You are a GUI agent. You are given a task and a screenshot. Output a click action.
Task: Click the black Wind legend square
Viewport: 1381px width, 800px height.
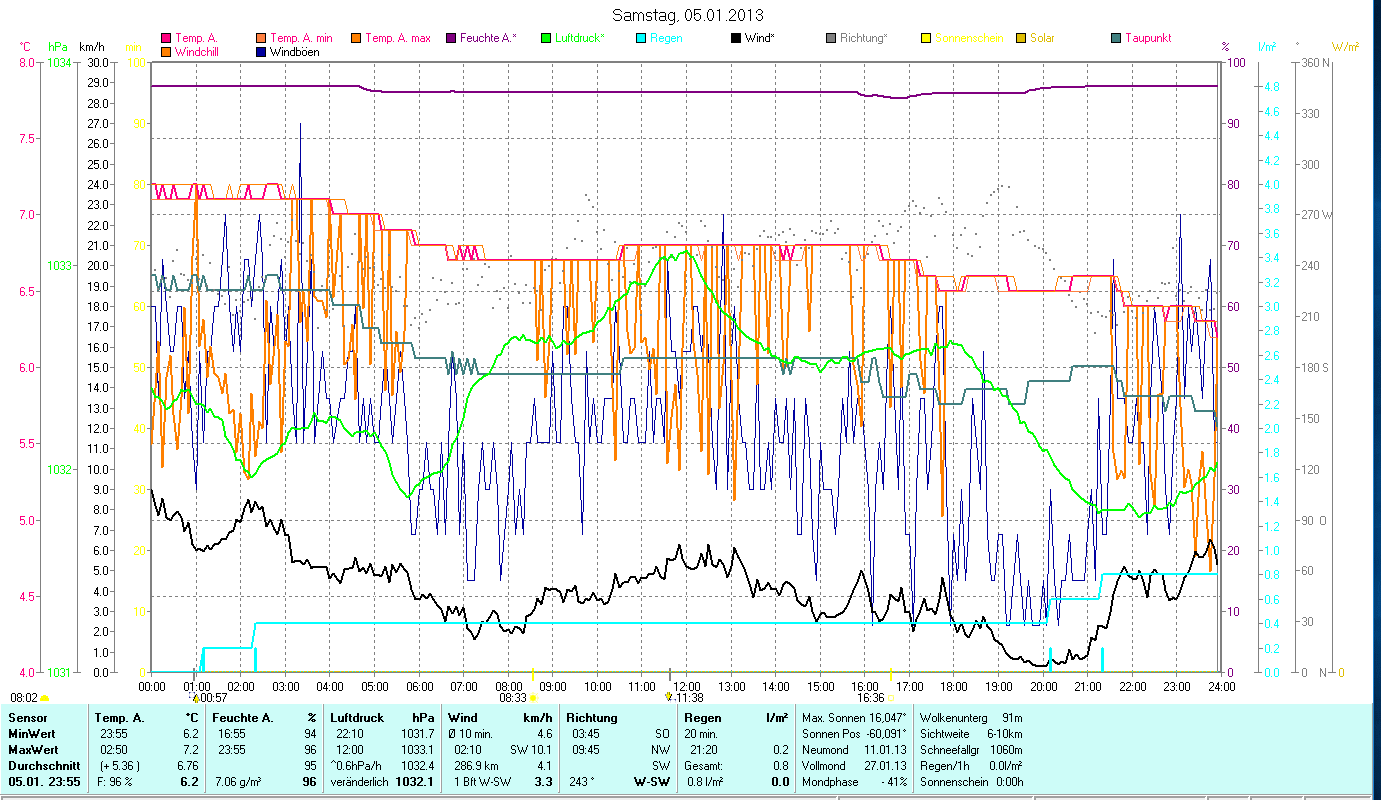click(736, 39)
